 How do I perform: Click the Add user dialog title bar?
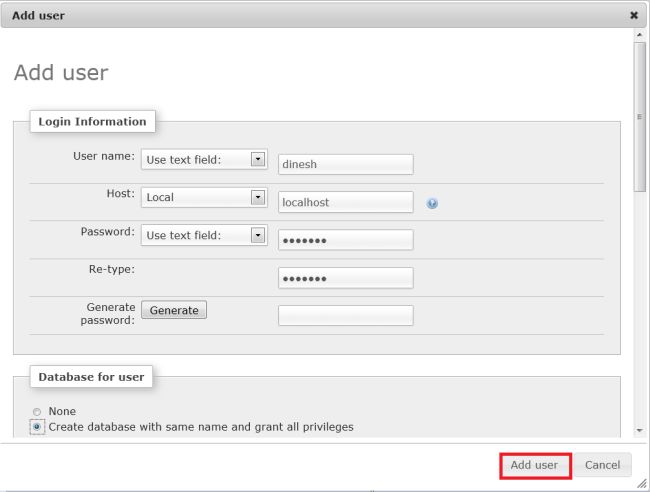(x=300, y=15)
